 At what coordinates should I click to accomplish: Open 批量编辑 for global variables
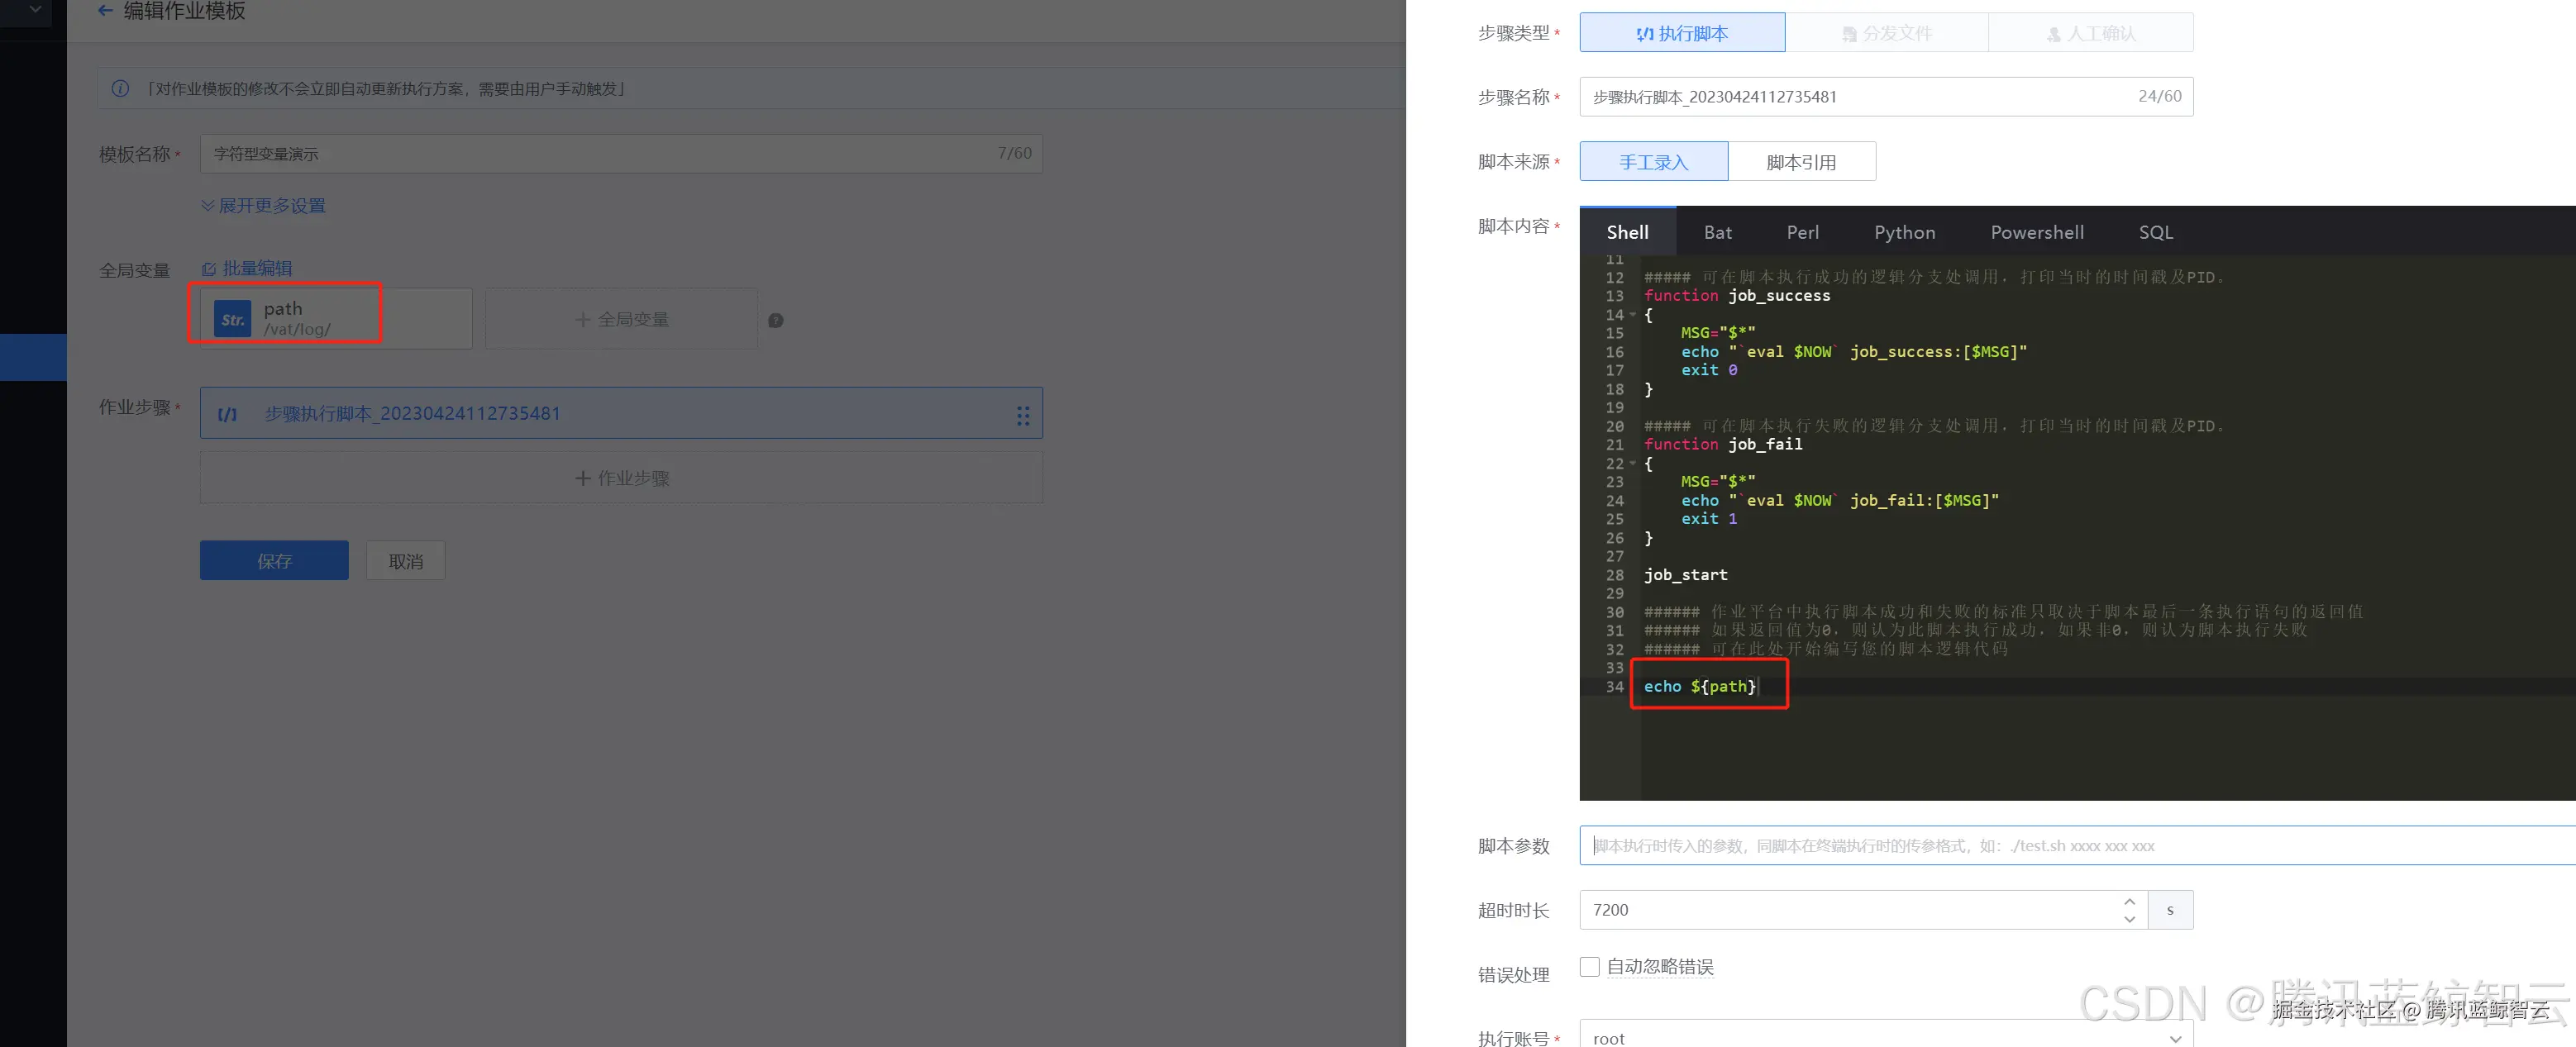pyautogui.click(x=247, y=269)
